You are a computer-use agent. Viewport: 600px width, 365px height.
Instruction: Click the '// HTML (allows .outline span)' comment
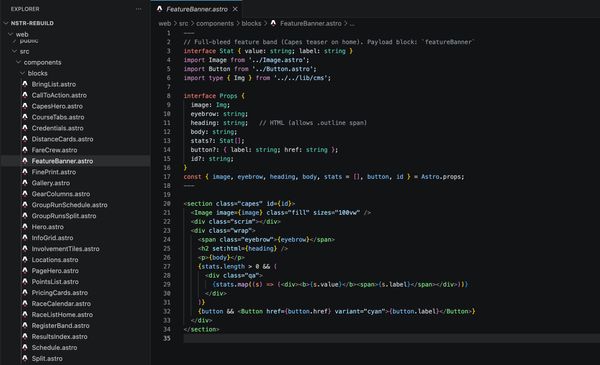point(313,123)
